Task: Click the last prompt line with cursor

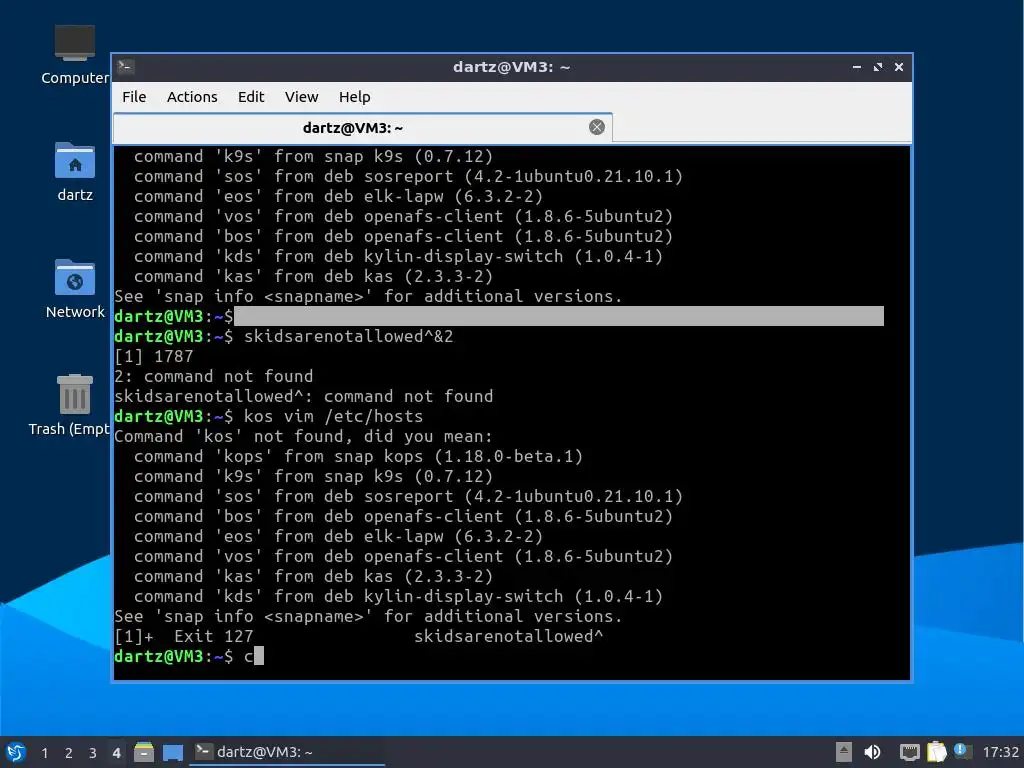Action: point(189,656)
